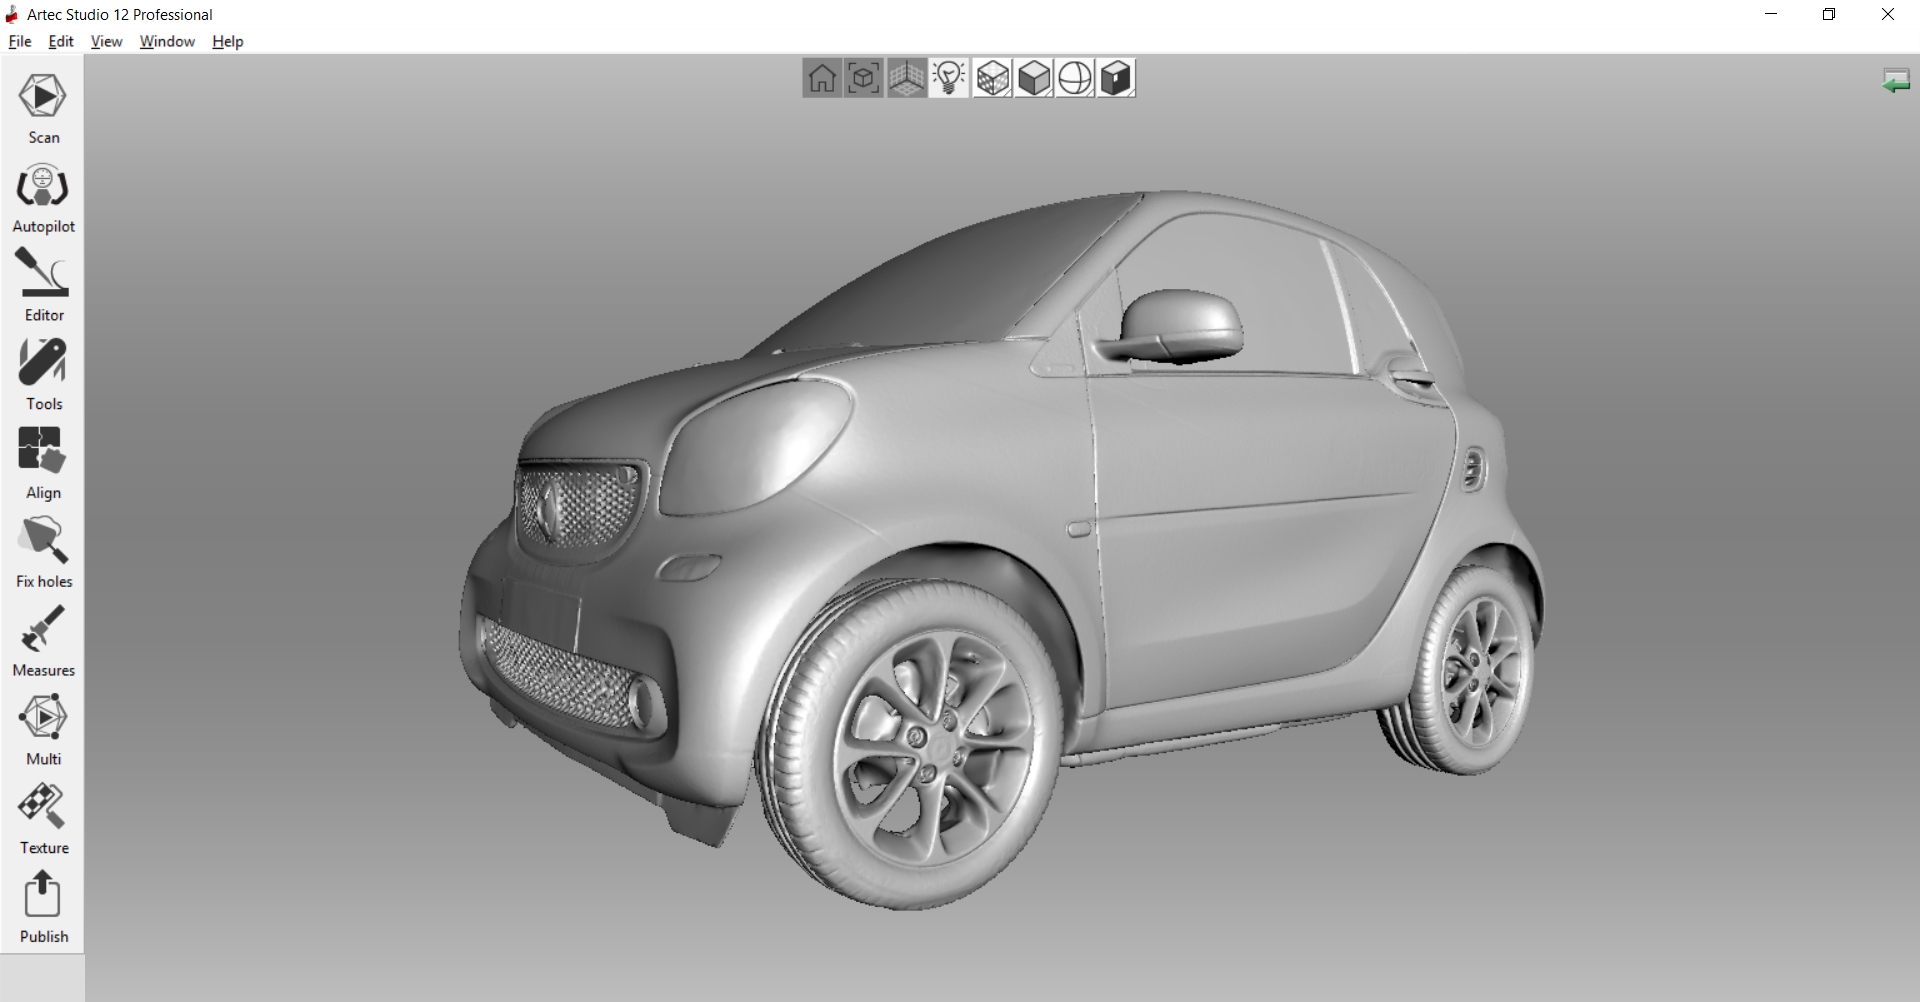Open the Edit menu
The width and height of the screenshot is (1920, 1002).
pos(61,41)
